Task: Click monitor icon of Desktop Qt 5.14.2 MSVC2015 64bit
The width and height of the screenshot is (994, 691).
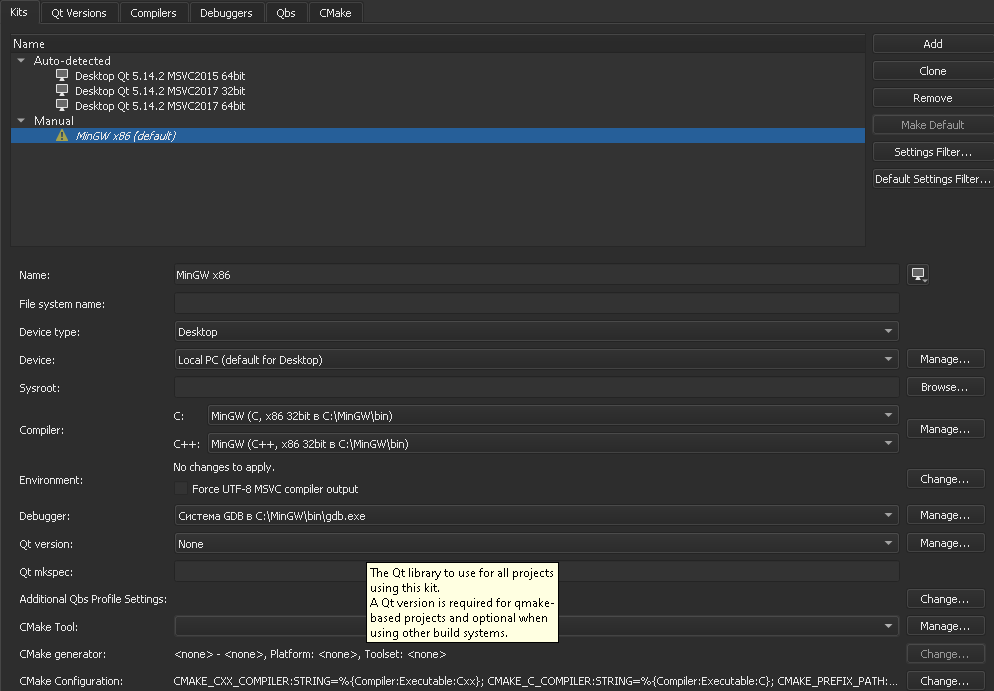Action: (62, 75)
